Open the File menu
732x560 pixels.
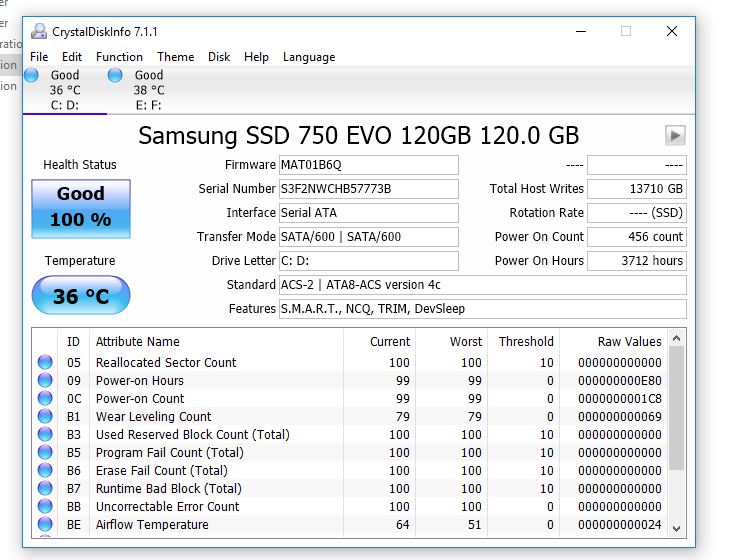39,57
